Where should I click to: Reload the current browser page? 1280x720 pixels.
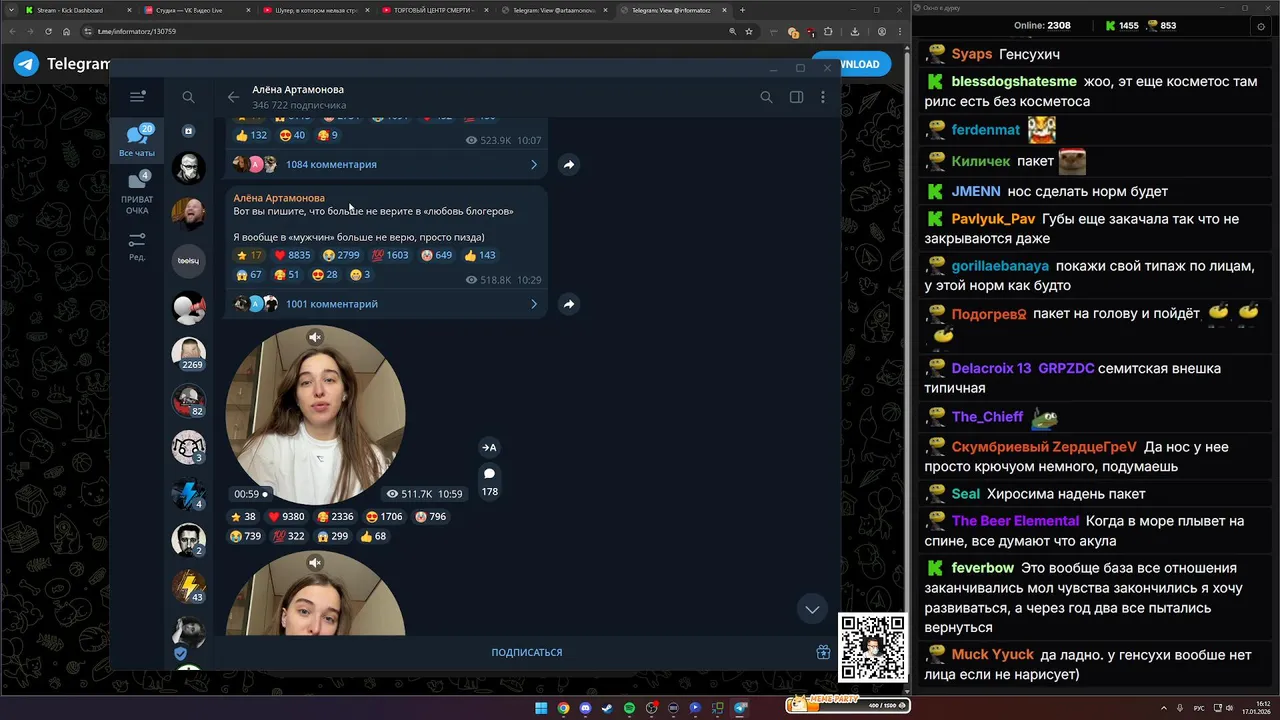click(x=48, y=31)
